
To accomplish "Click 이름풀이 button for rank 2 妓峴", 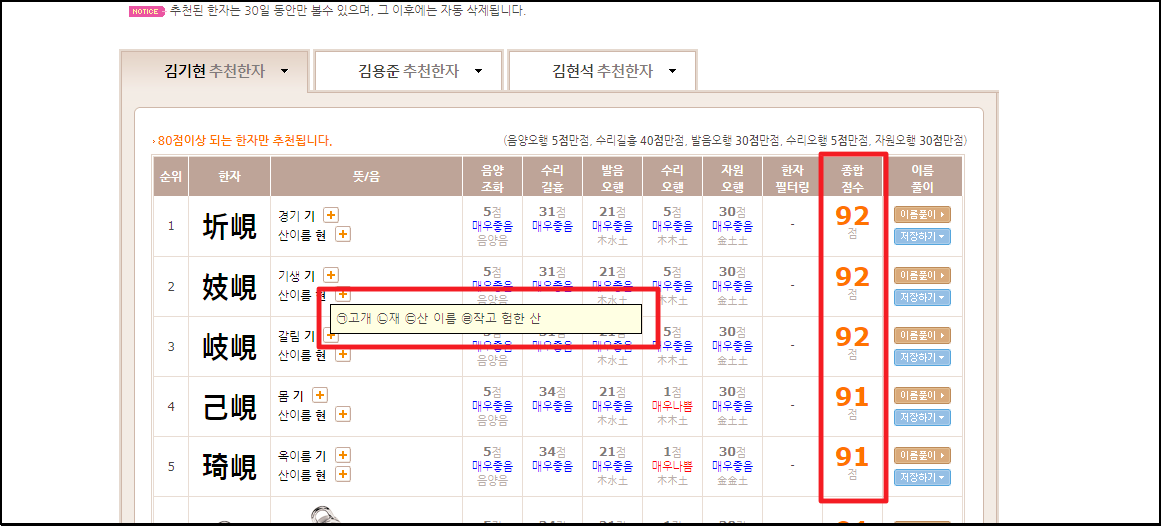I will [x=922, y=276].
